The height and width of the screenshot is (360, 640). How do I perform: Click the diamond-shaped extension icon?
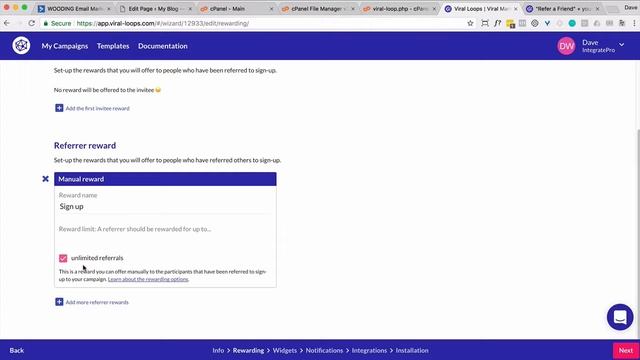[x=535, y=23]
